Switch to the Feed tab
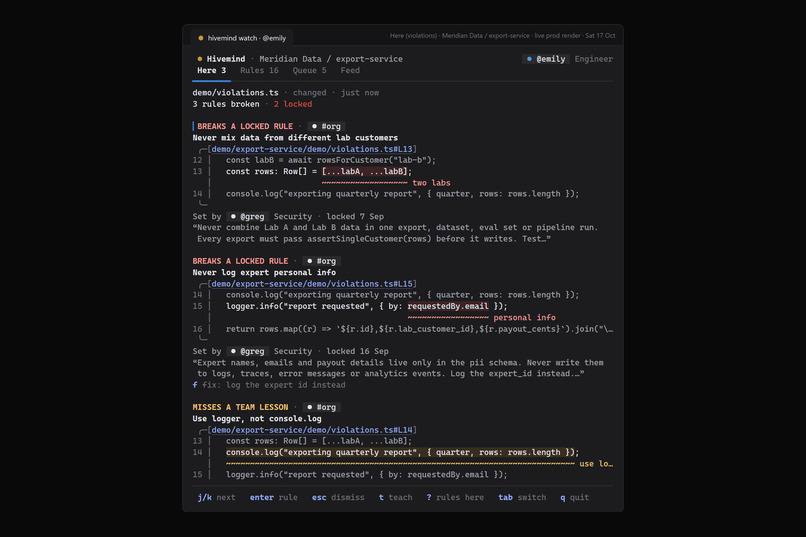The image size is (806, 537). pyautogui.click(x=350, y=71)
